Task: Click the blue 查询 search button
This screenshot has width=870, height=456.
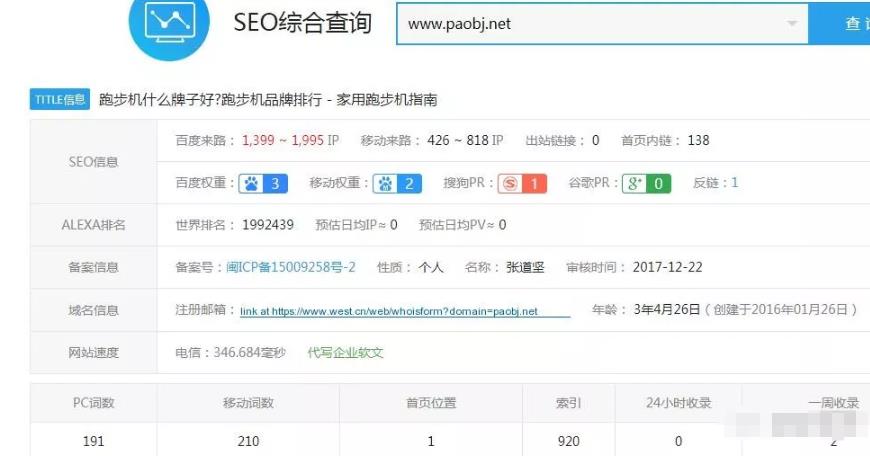Action: point(839,24)
